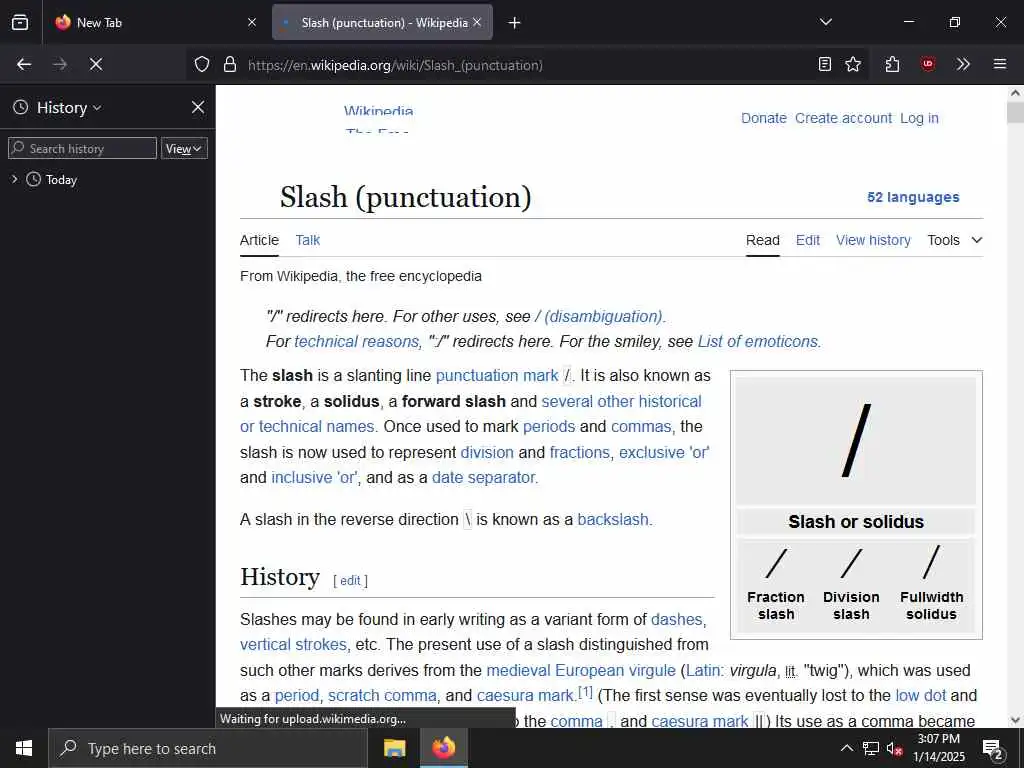Open tracking protection shield icon
The image size is (1024, 768).
pyautogui.click(x=202, y=64)
